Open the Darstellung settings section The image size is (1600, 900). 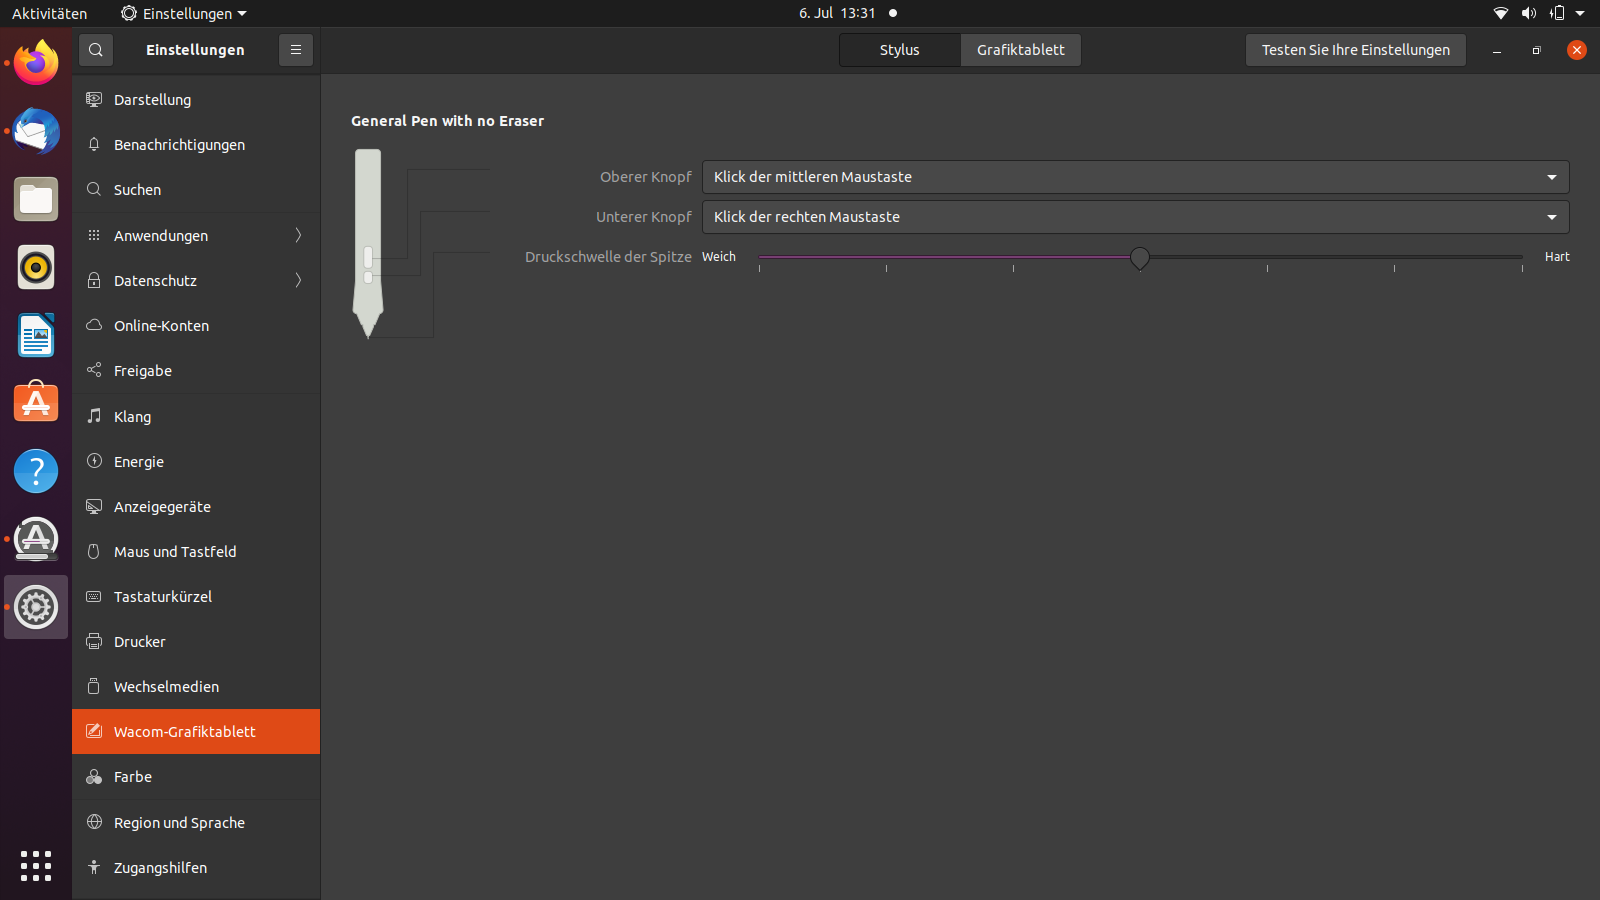[x=152, y=99]
